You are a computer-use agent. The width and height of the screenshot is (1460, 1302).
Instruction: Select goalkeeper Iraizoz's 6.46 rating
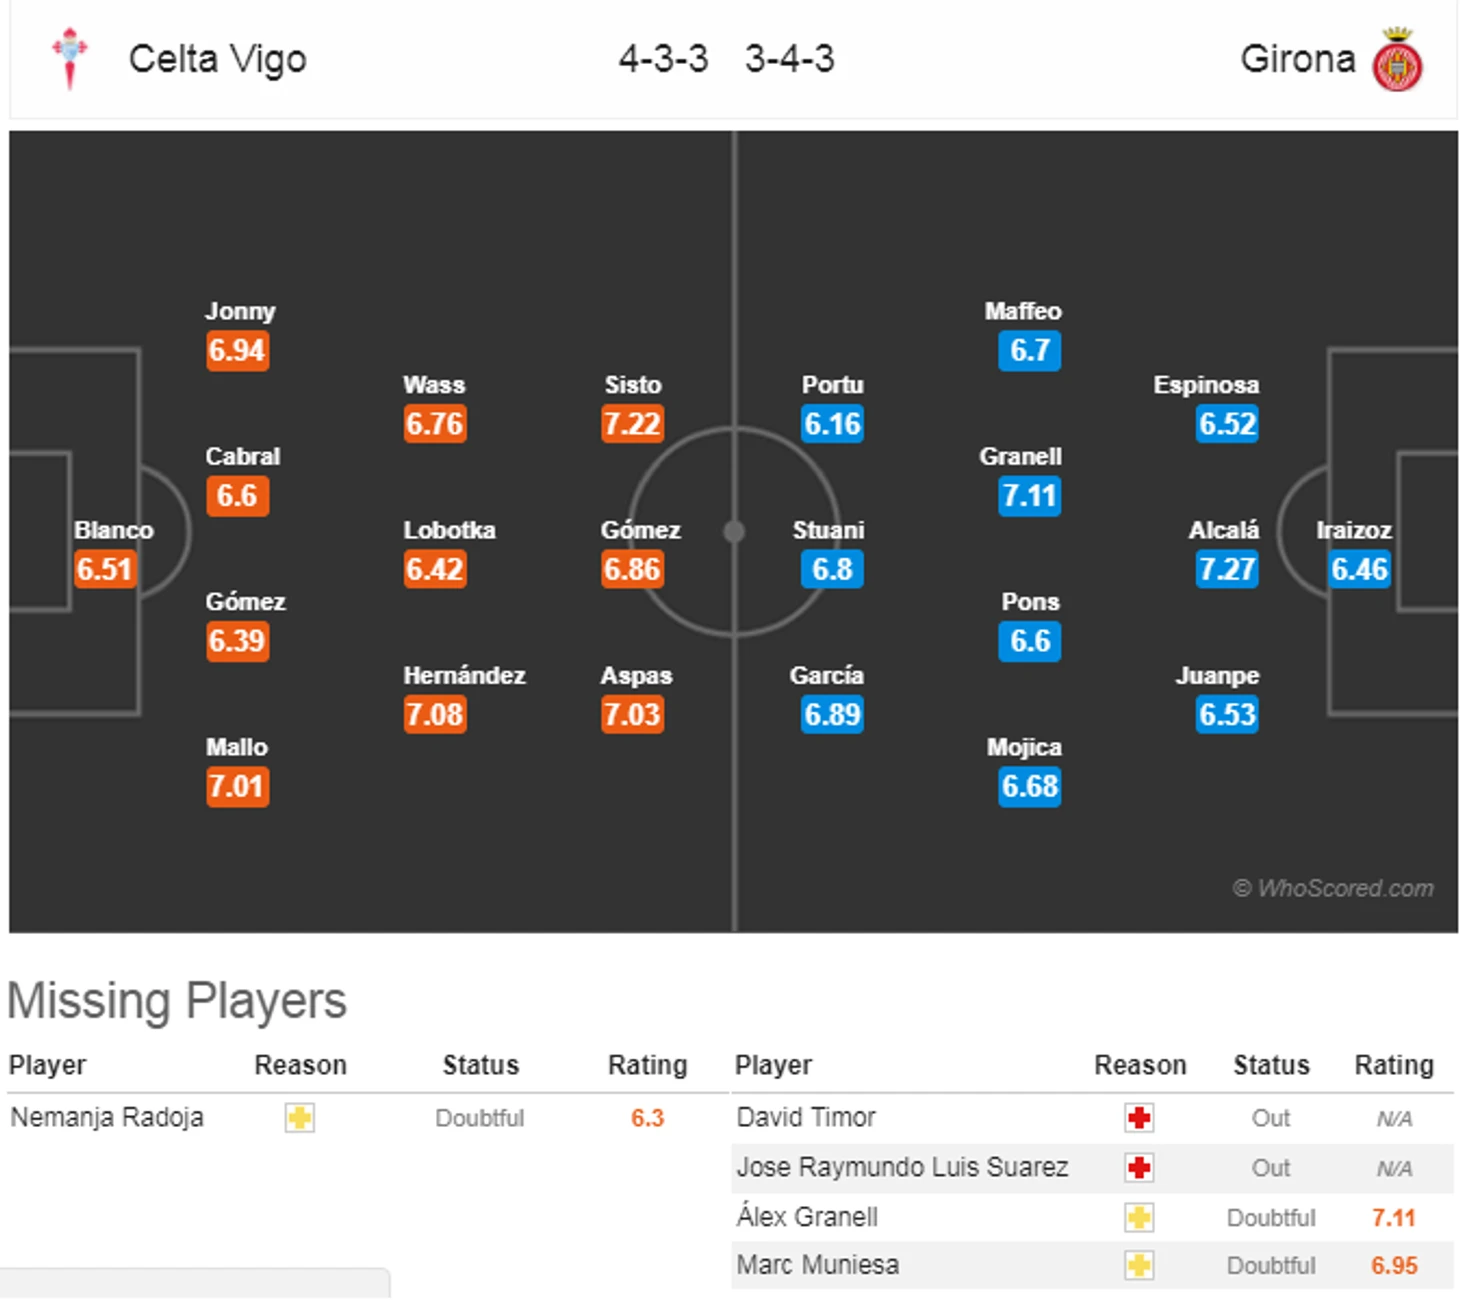click(x=1359, y=569)
